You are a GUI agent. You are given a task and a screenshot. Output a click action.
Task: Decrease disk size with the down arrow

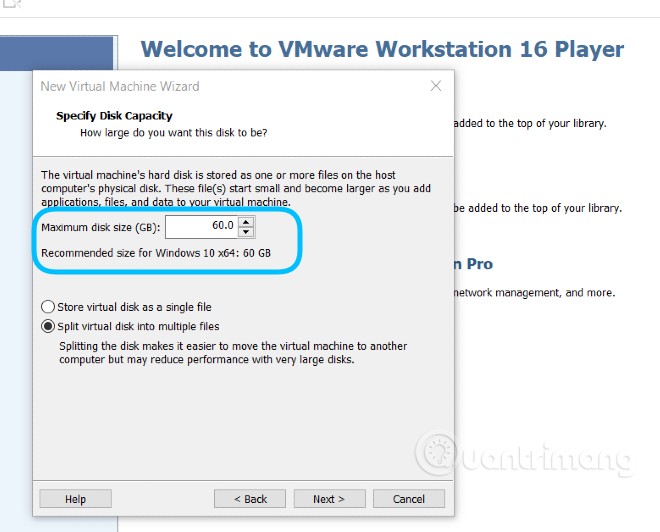(246, 232)
